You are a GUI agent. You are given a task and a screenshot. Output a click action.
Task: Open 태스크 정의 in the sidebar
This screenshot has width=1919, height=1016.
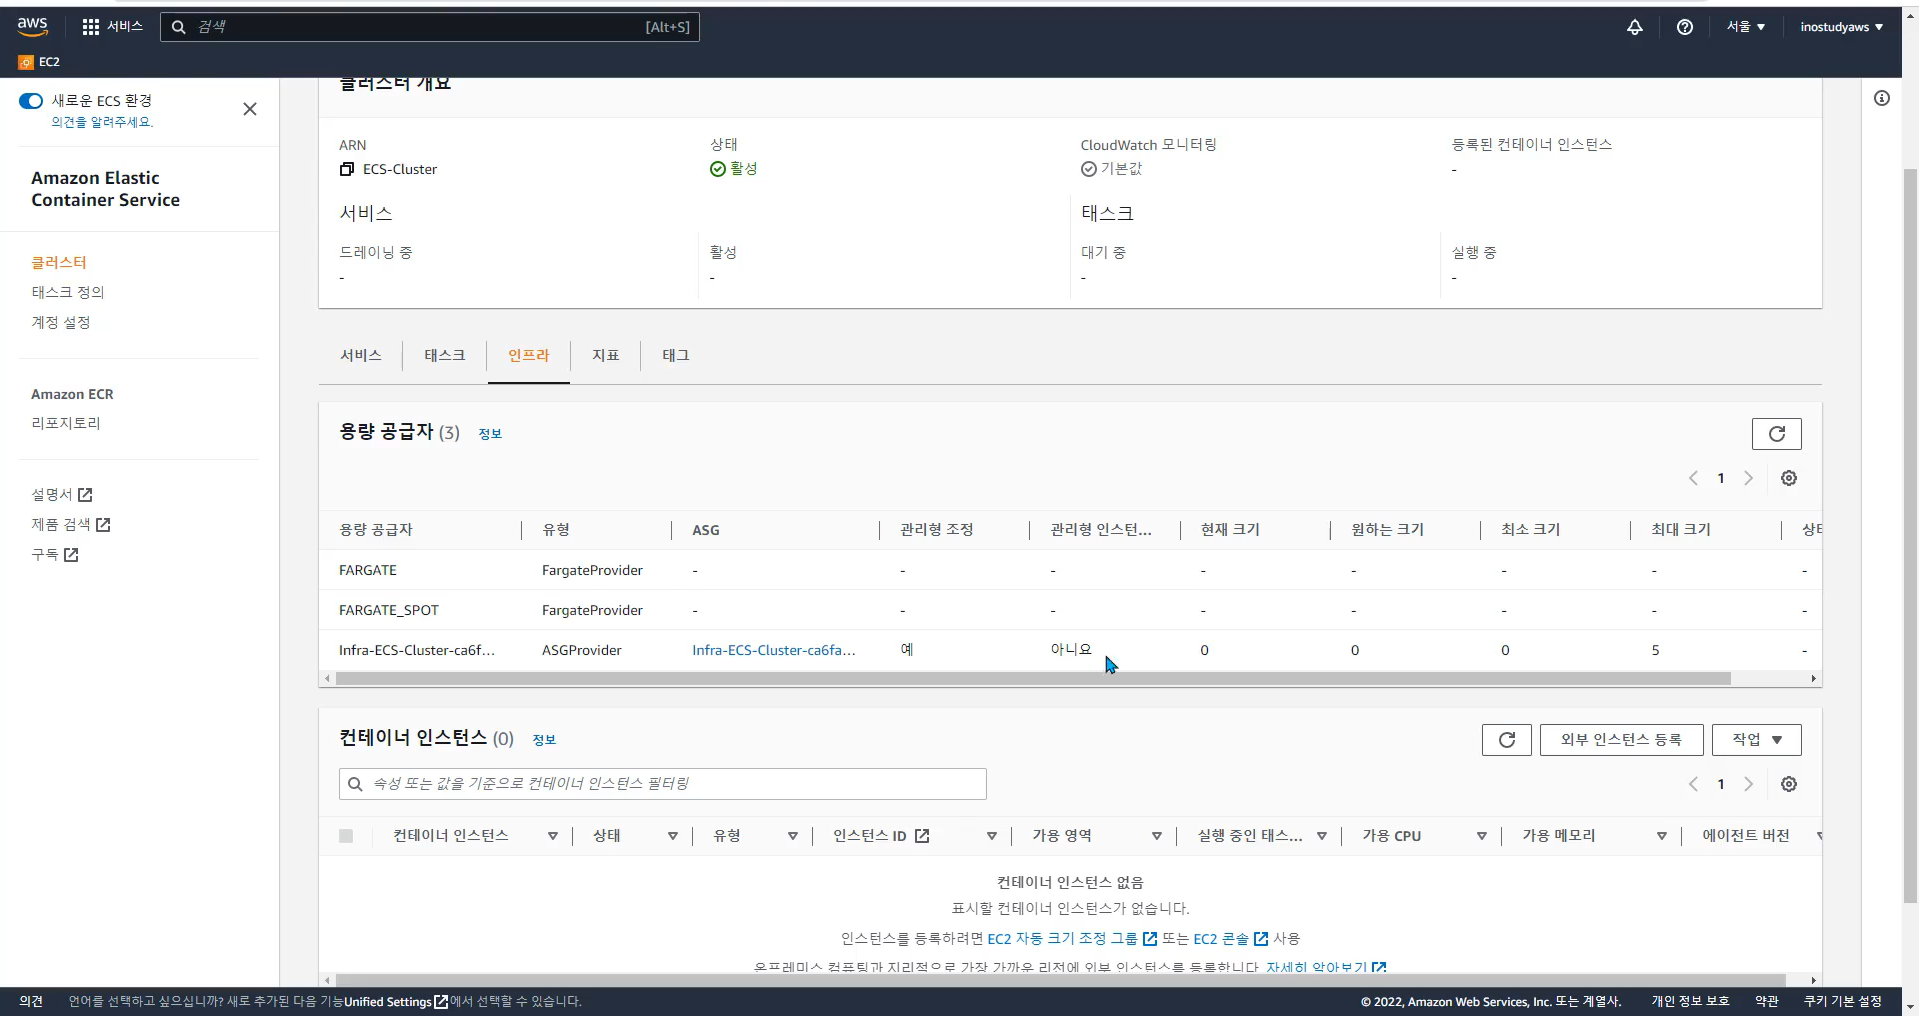point(68,292)
